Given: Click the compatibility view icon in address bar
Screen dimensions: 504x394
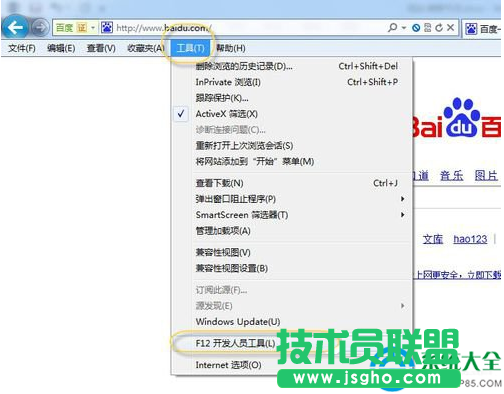Looking at the screenshot, I should tap(428, 27).
